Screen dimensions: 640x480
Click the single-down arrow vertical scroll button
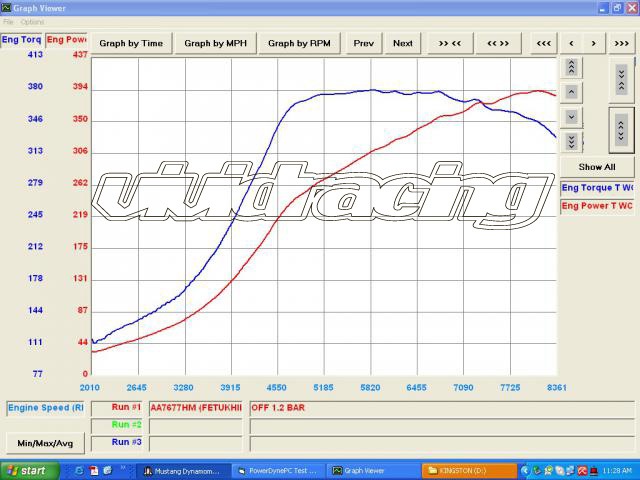[x=571, y=117]
